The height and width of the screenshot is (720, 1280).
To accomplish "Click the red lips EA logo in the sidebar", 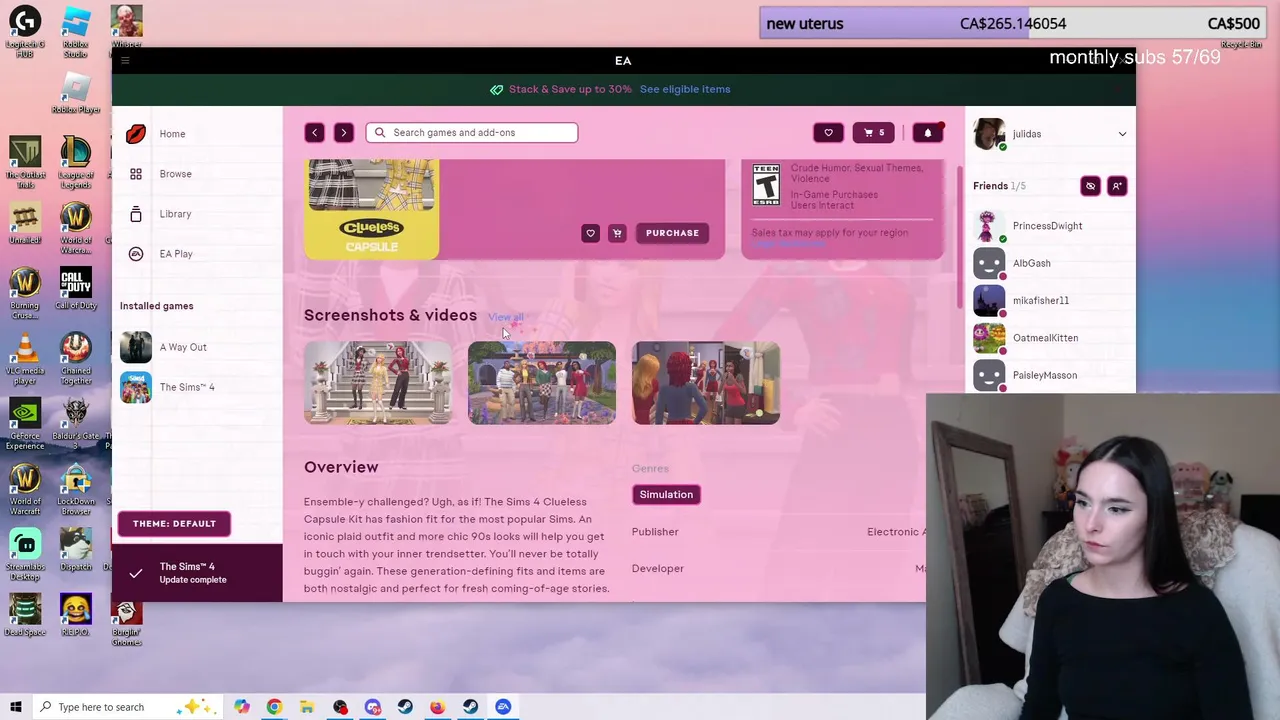I will click(136, 134).
